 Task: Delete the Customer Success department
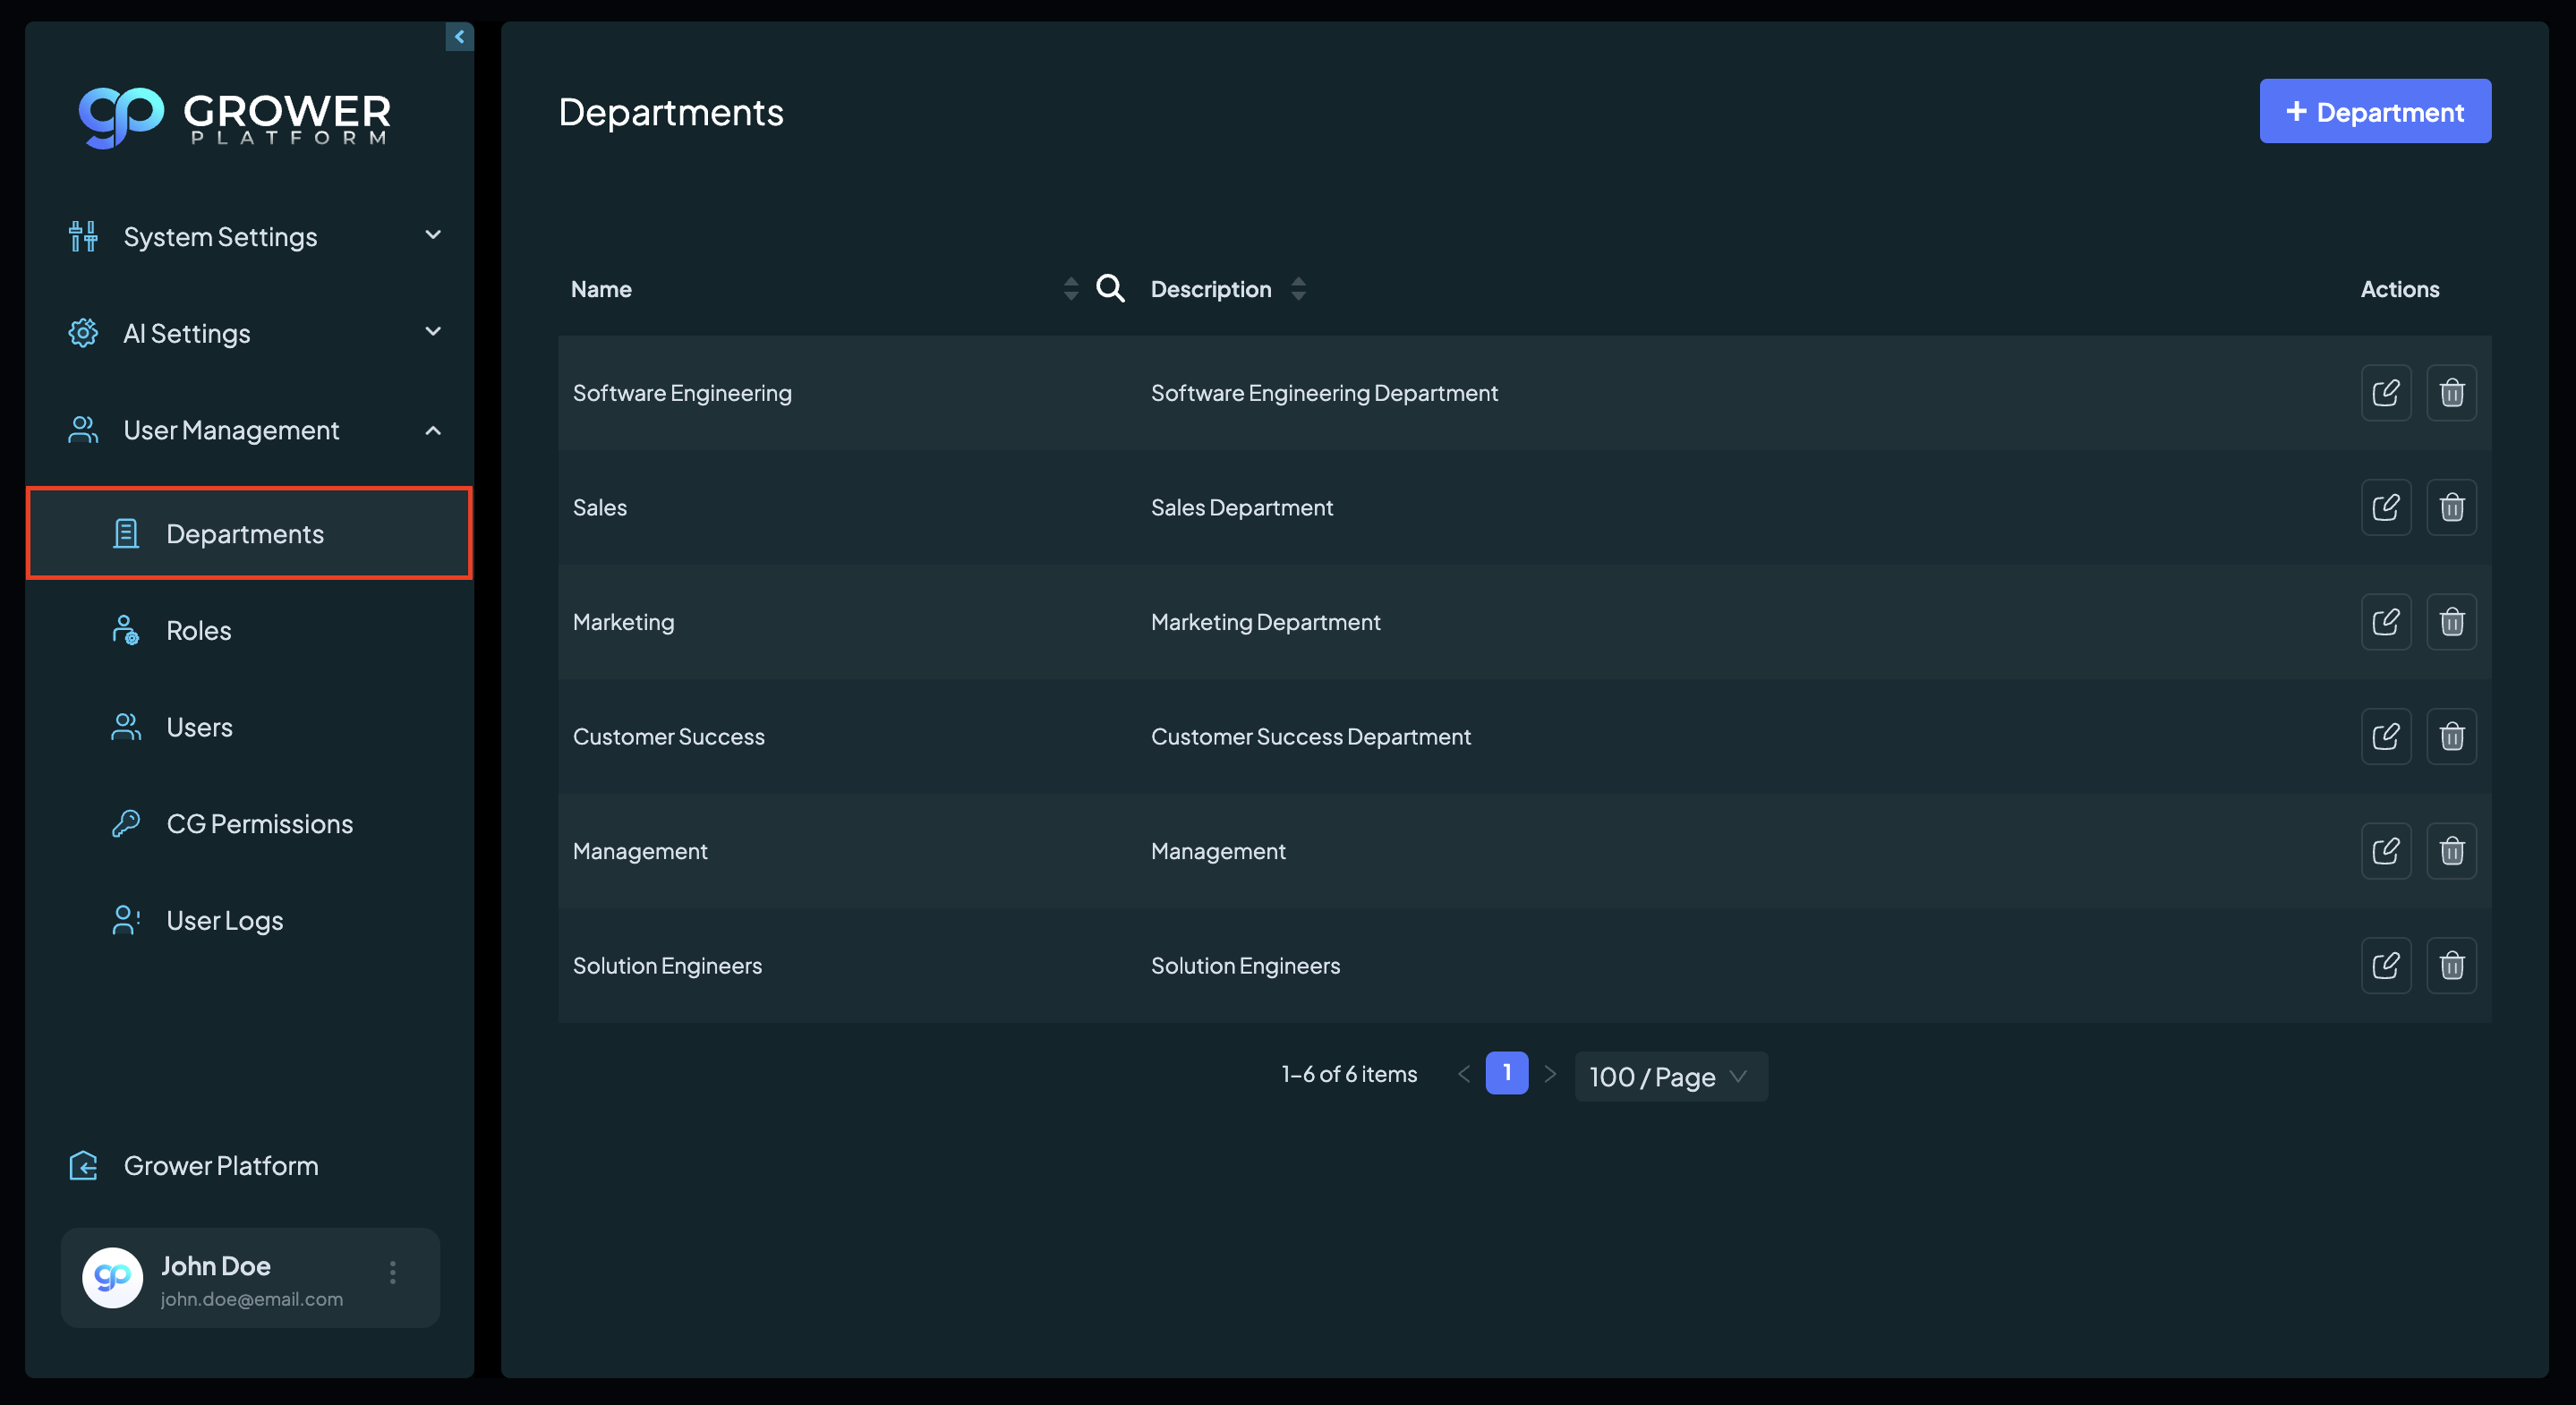pos(2451,737)
